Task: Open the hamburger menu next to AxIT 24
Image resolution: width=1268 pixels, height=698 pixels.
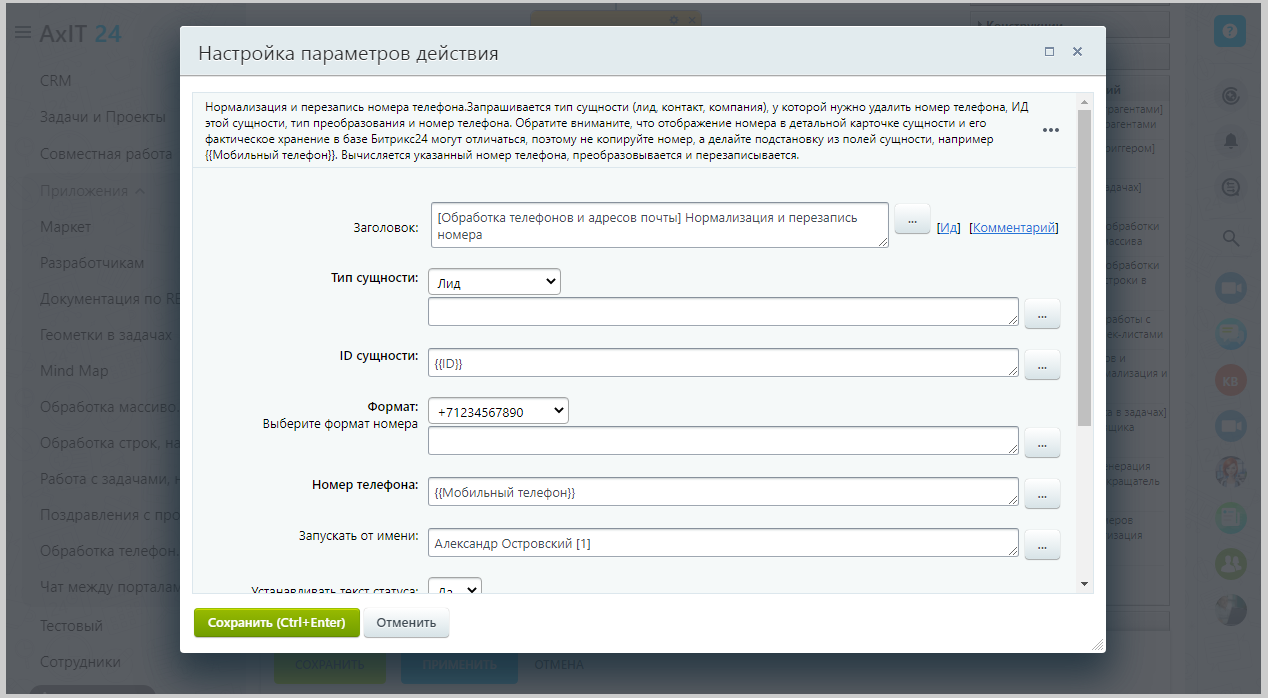Action: 22,33
